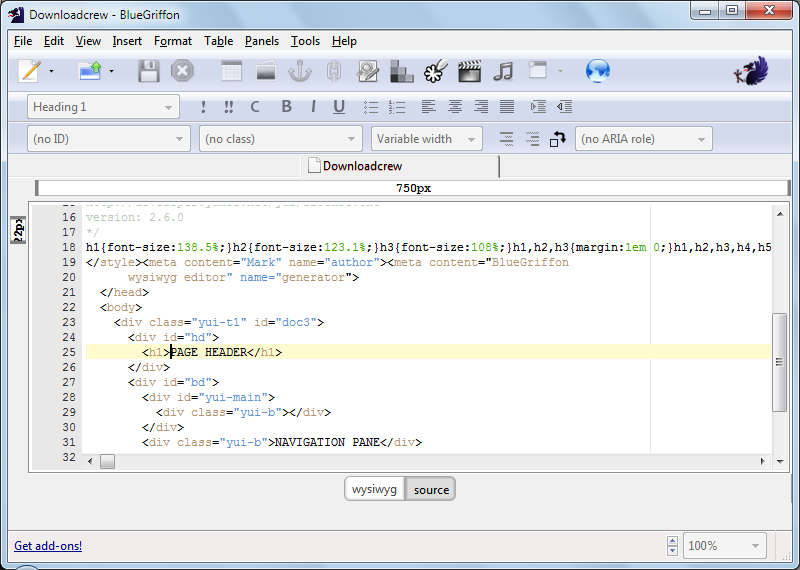Open the (no class) dropdown
Screen dimensions: 800x570
point(281,139)
